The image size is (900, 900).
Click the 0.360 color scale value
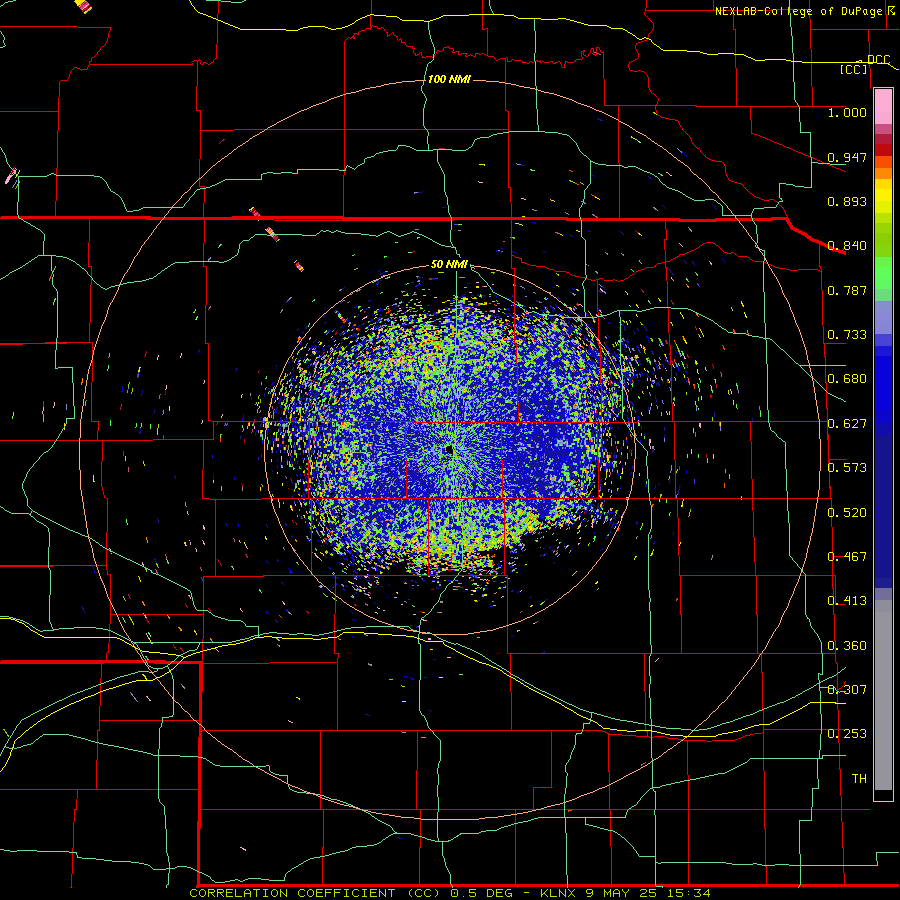(847, 646)
